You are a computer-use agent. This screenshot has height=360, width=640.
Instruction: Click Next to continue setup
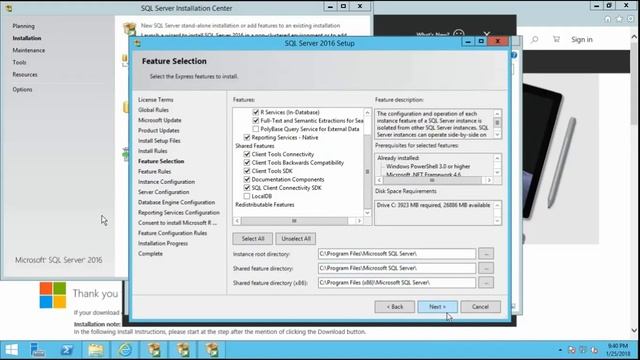click(x=438, y=307)
